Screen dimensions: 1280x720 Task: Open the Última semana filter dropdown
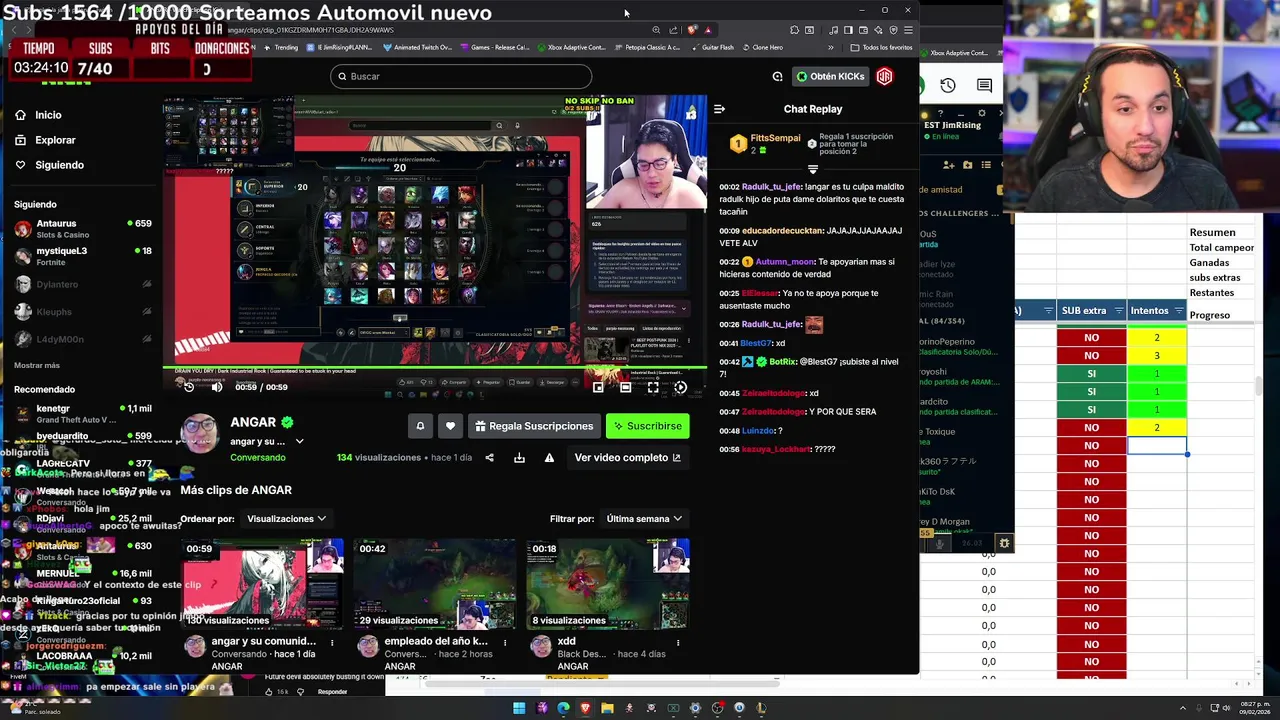tap(644, 519)
